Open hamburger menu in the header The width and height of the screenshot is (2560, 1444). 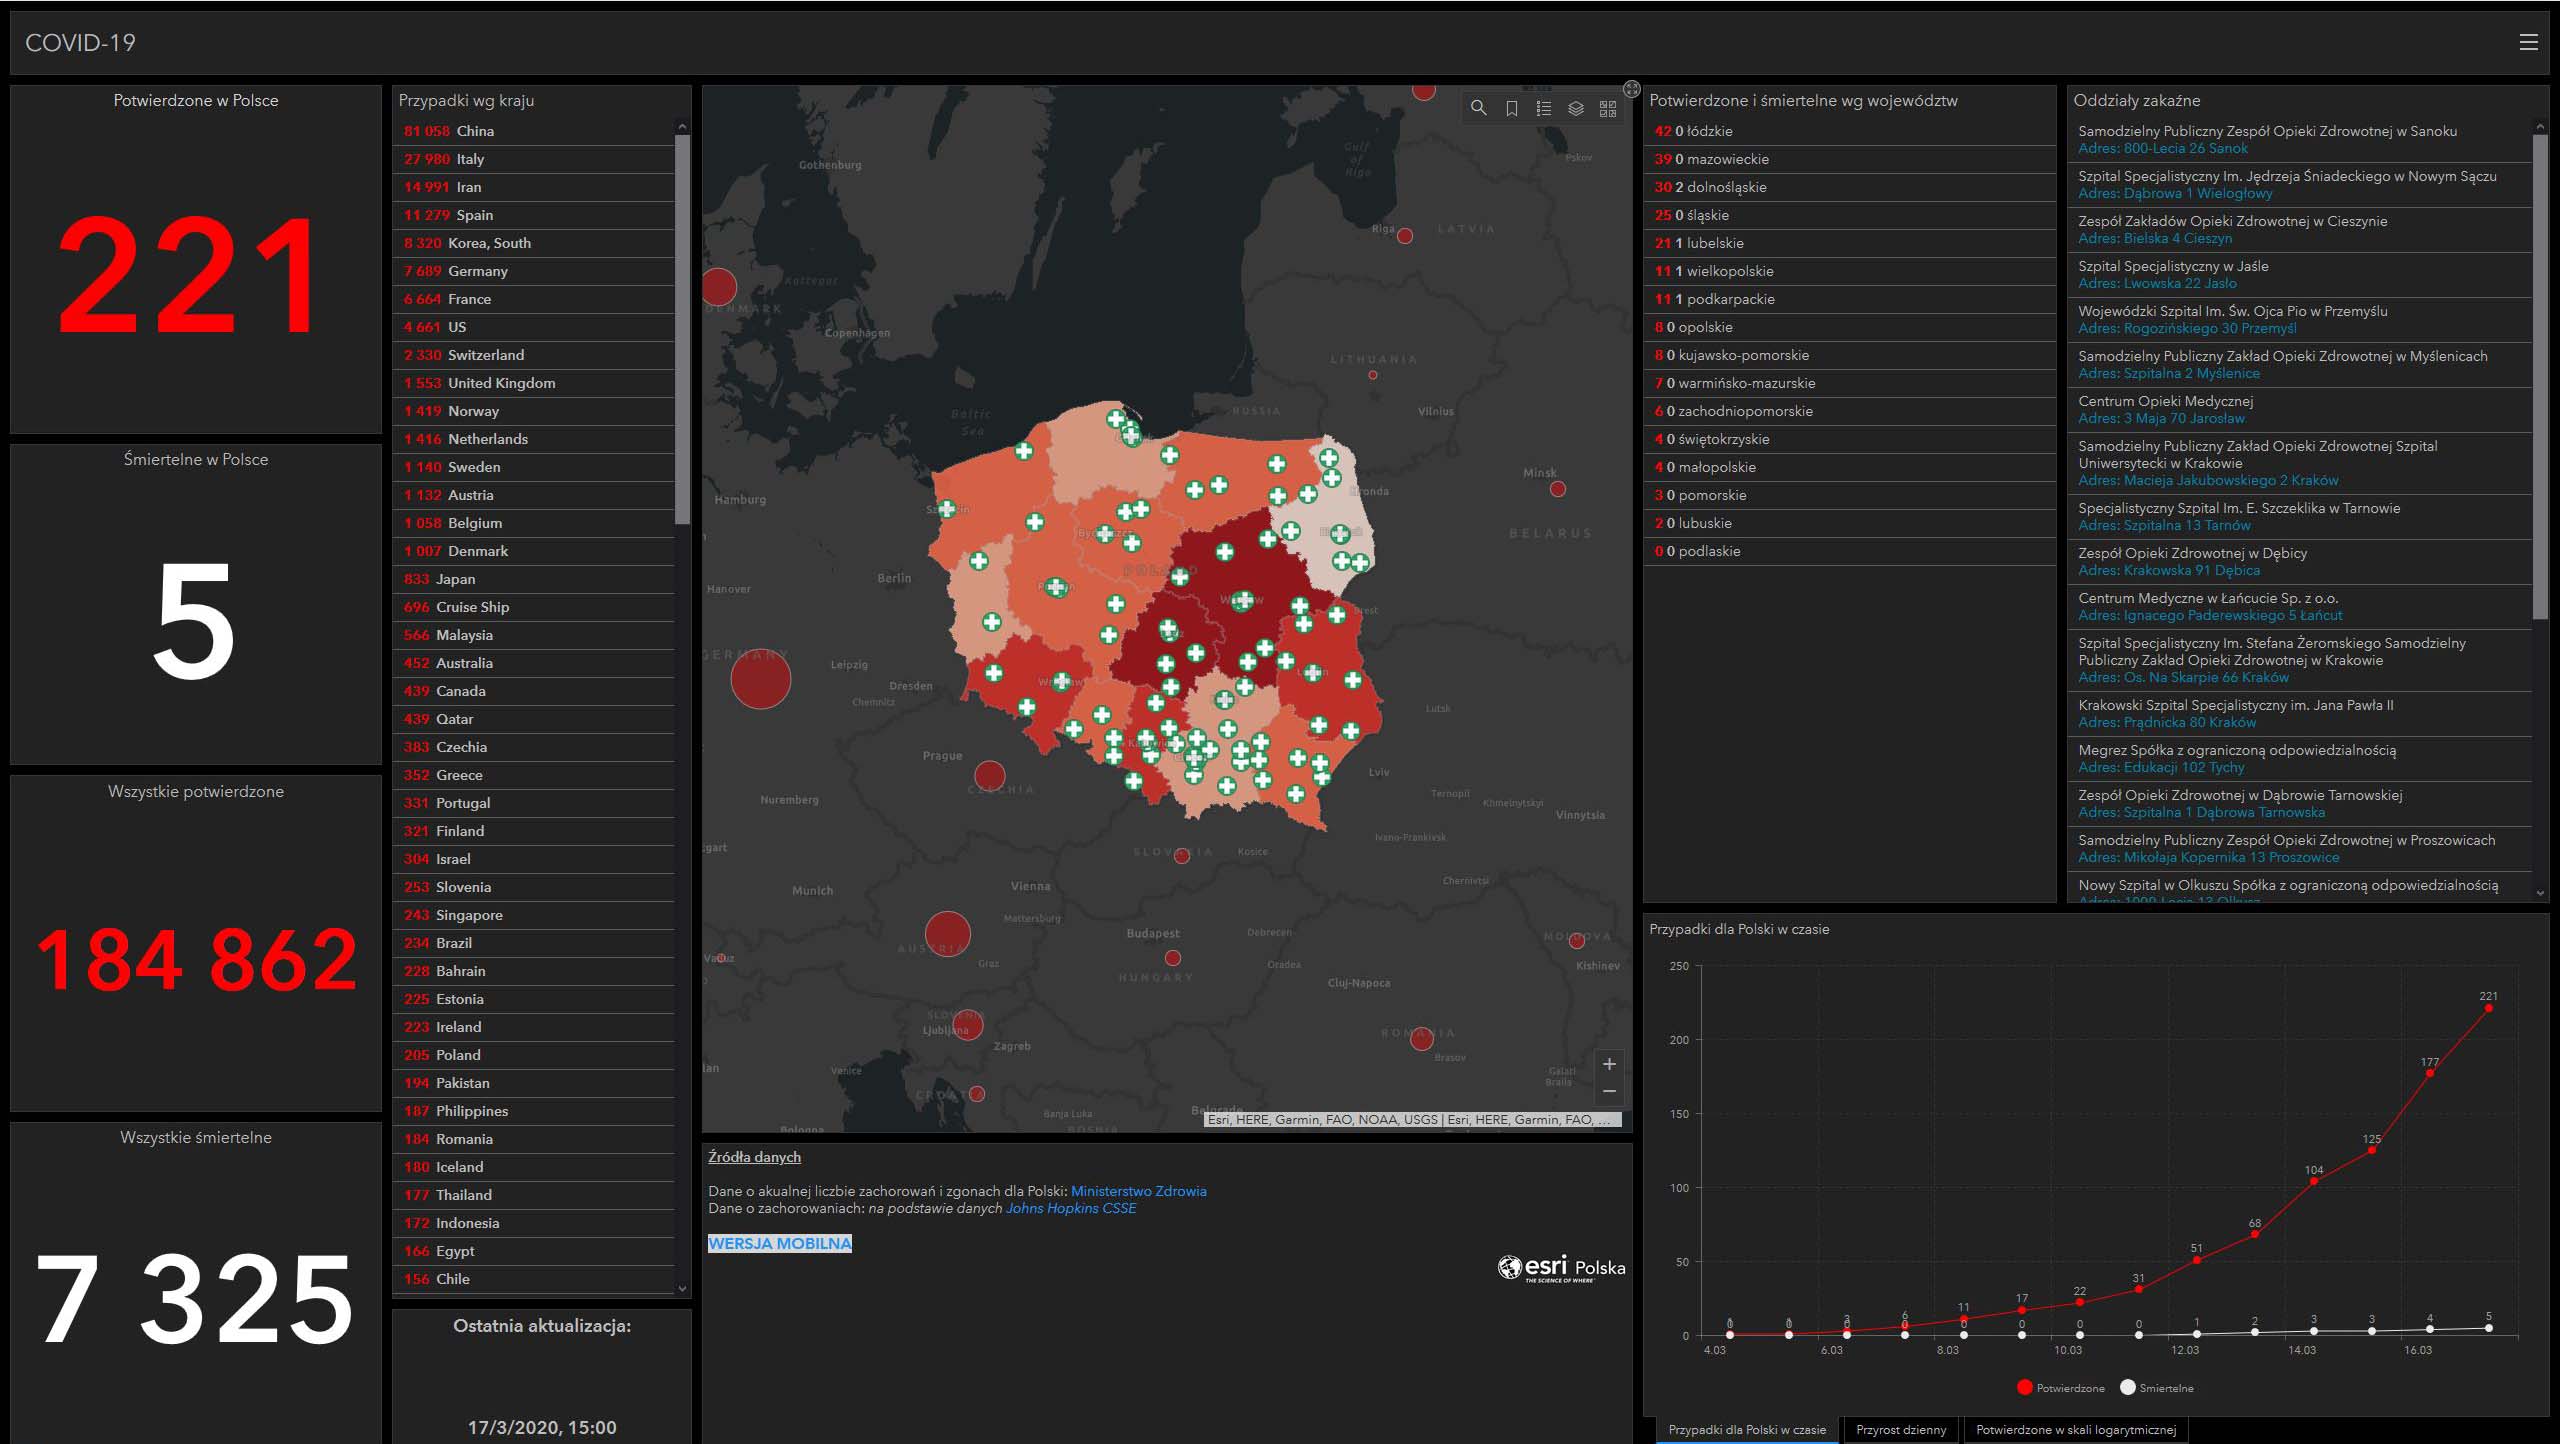point(2528,42)
